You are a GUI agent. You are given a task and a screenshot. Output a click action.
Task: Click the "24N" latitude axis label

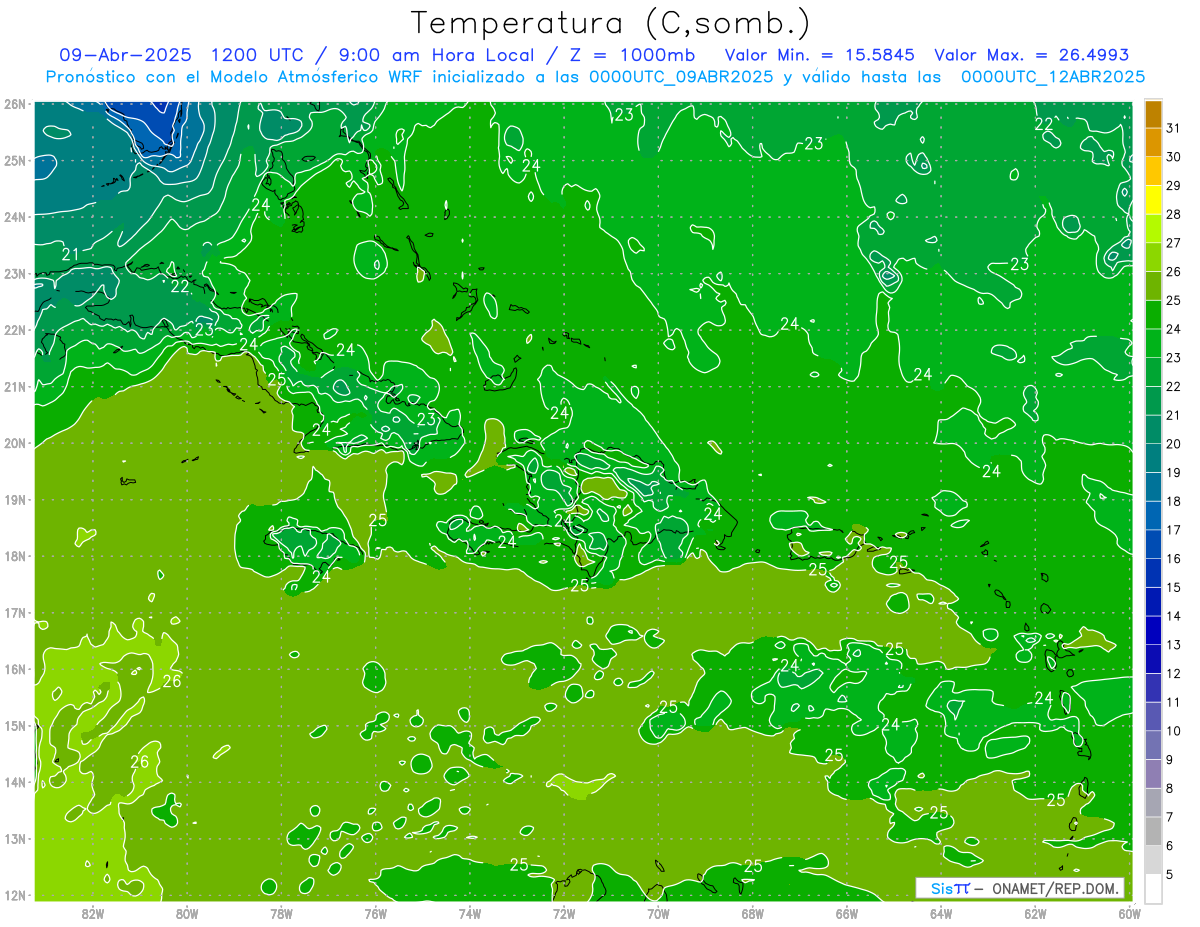point(14,217)
